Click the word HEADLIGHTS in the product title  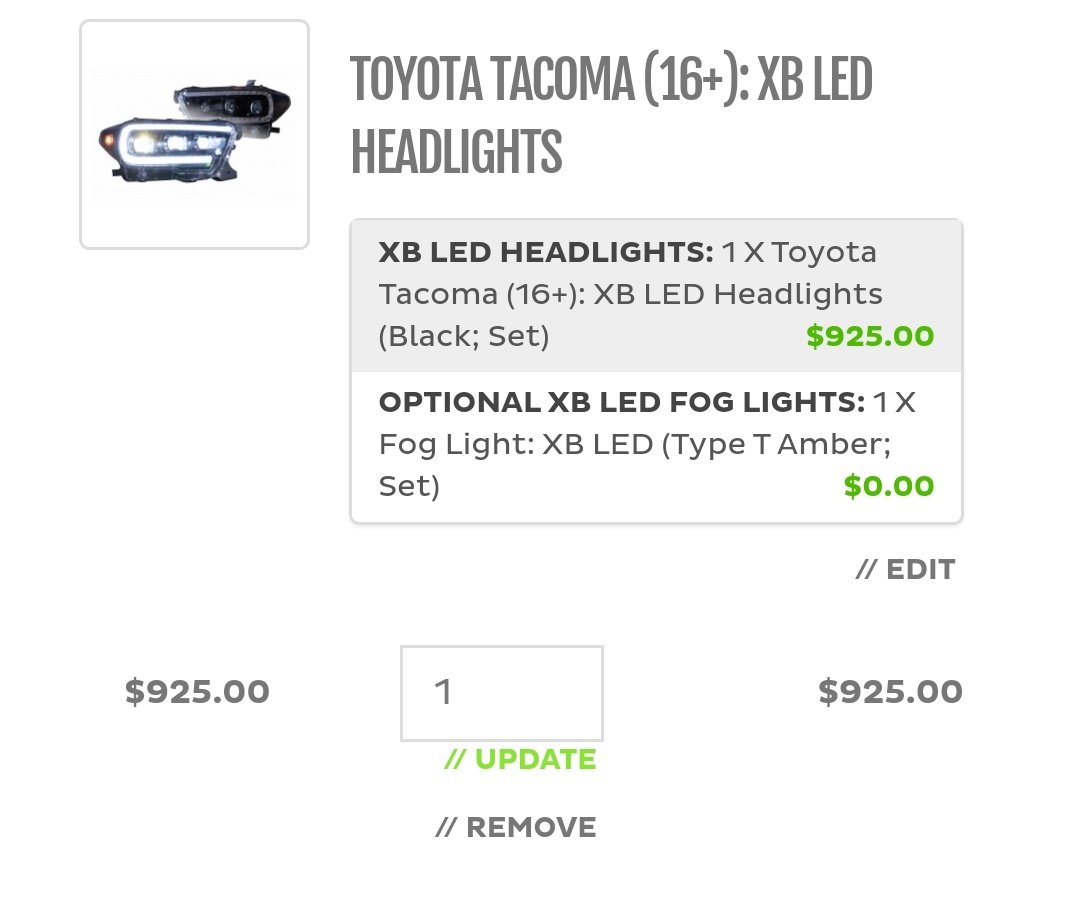tap(457, 152)
